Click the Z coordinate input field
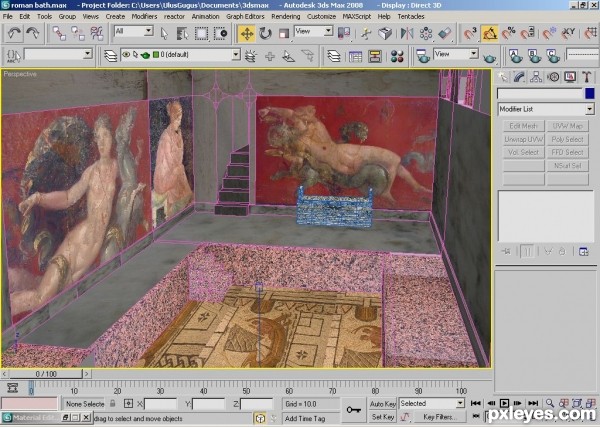The width and height of the screenshot is (600, 427). 256,404
